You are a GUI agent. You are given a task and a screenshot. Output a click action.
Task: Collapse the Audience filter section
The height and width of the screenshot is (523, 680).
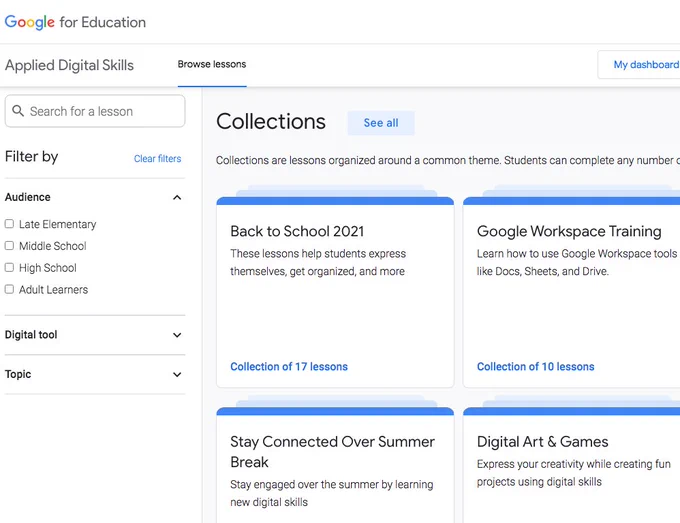pyautogui.click(x=177, y=197)
